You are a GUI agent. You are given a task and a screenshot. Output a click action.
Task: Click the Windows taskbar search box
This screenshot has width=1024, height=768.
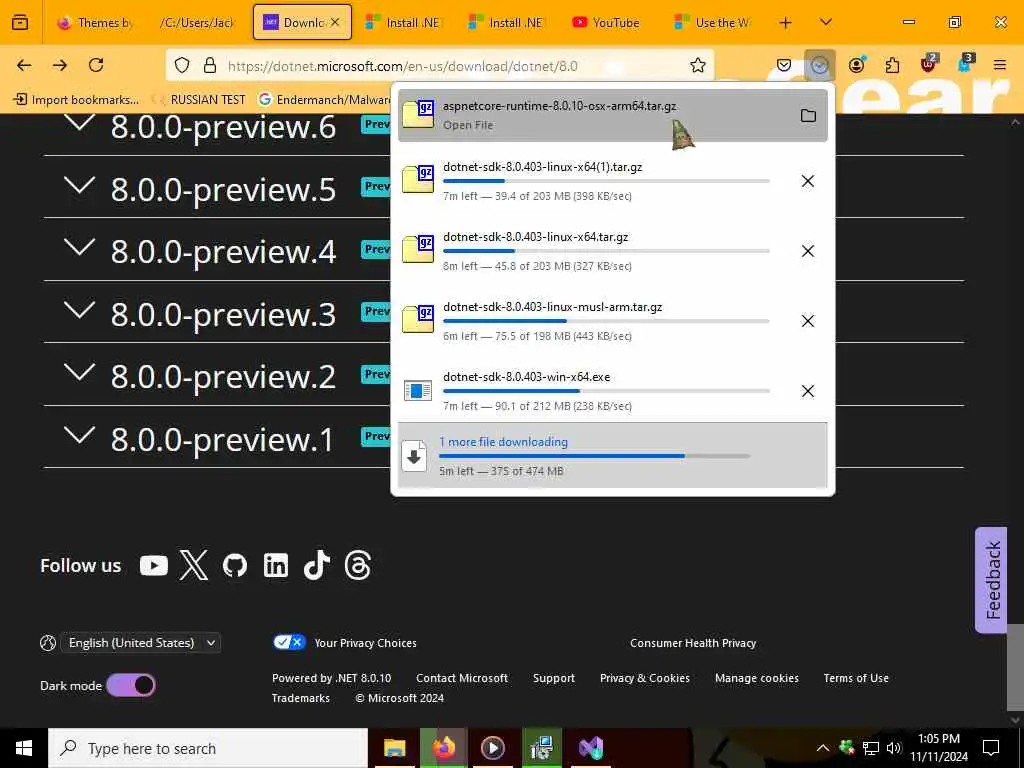(208, 748)
